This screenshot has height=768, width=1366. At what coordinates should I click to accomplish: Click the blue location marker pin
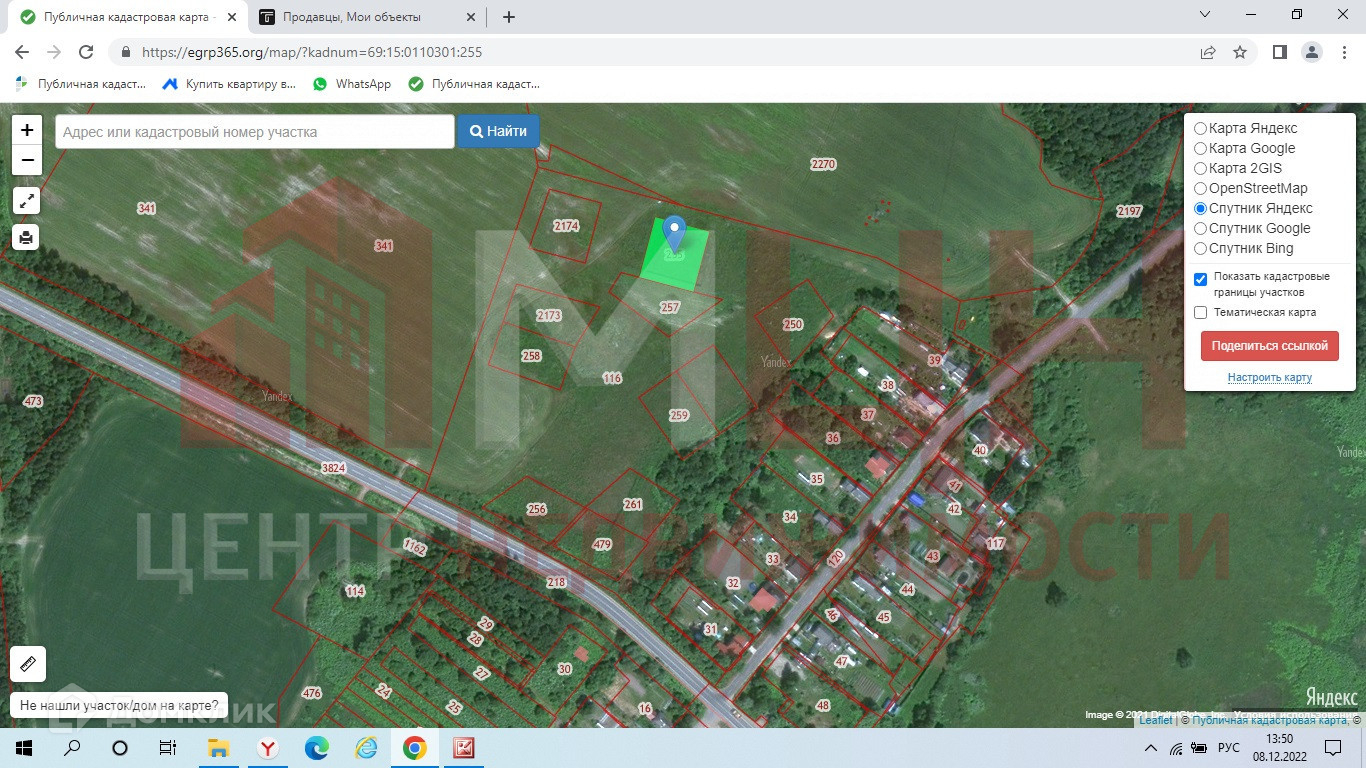point(675,232)
